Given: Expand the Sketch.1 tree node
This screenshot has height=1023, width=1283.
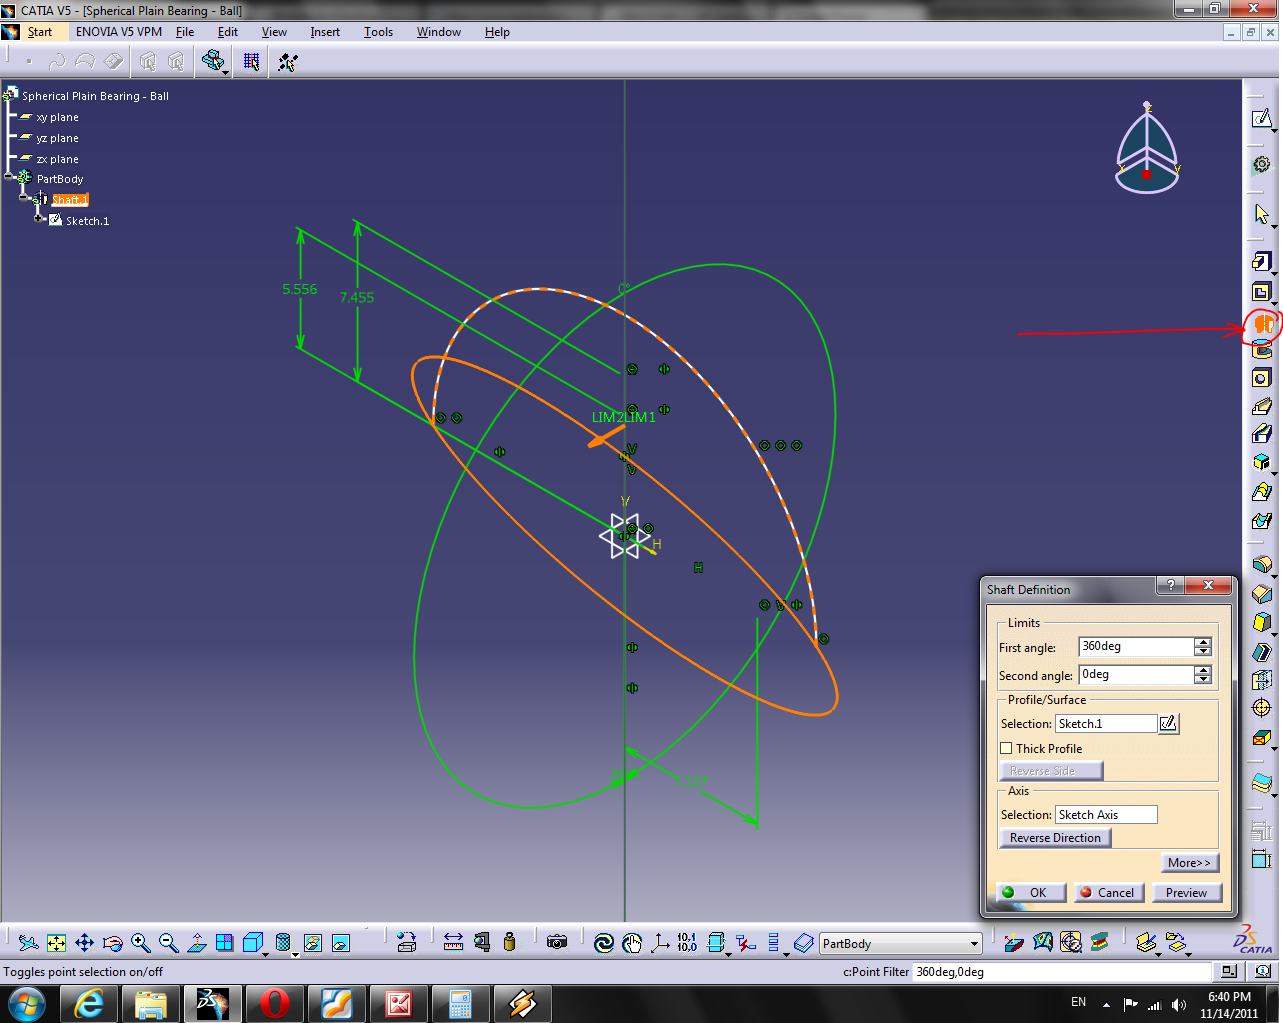Looking at the screenshot, I should (38, 219).
